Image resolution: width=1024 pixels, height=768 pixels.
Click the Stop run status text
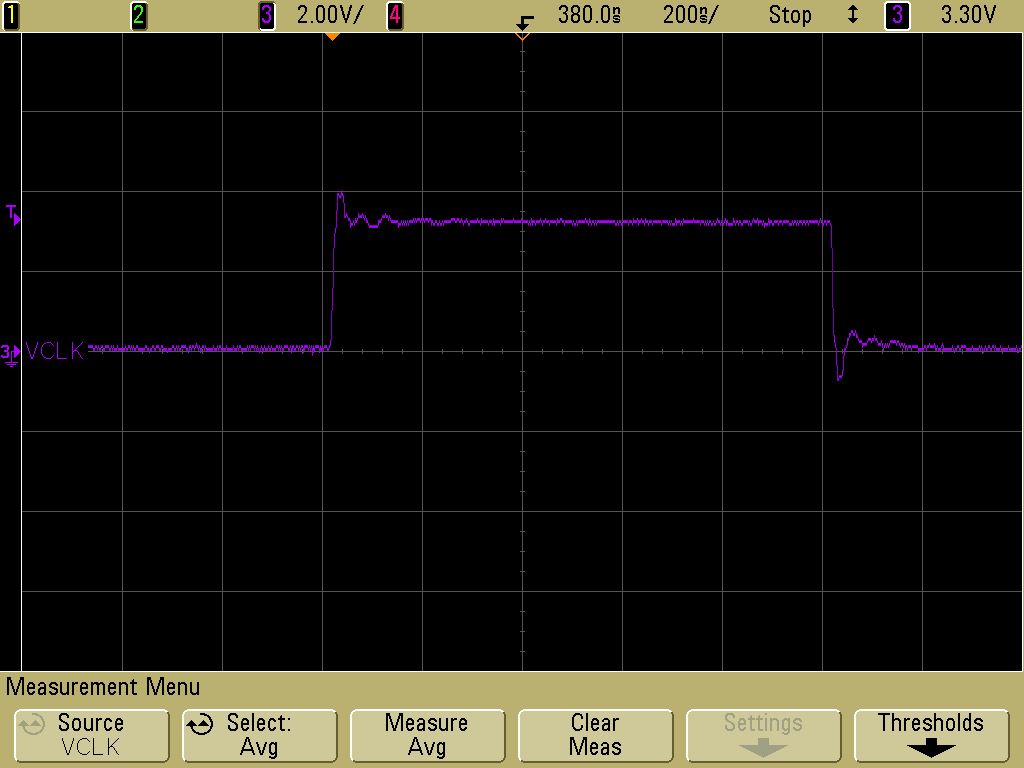[x=790, y=15]
